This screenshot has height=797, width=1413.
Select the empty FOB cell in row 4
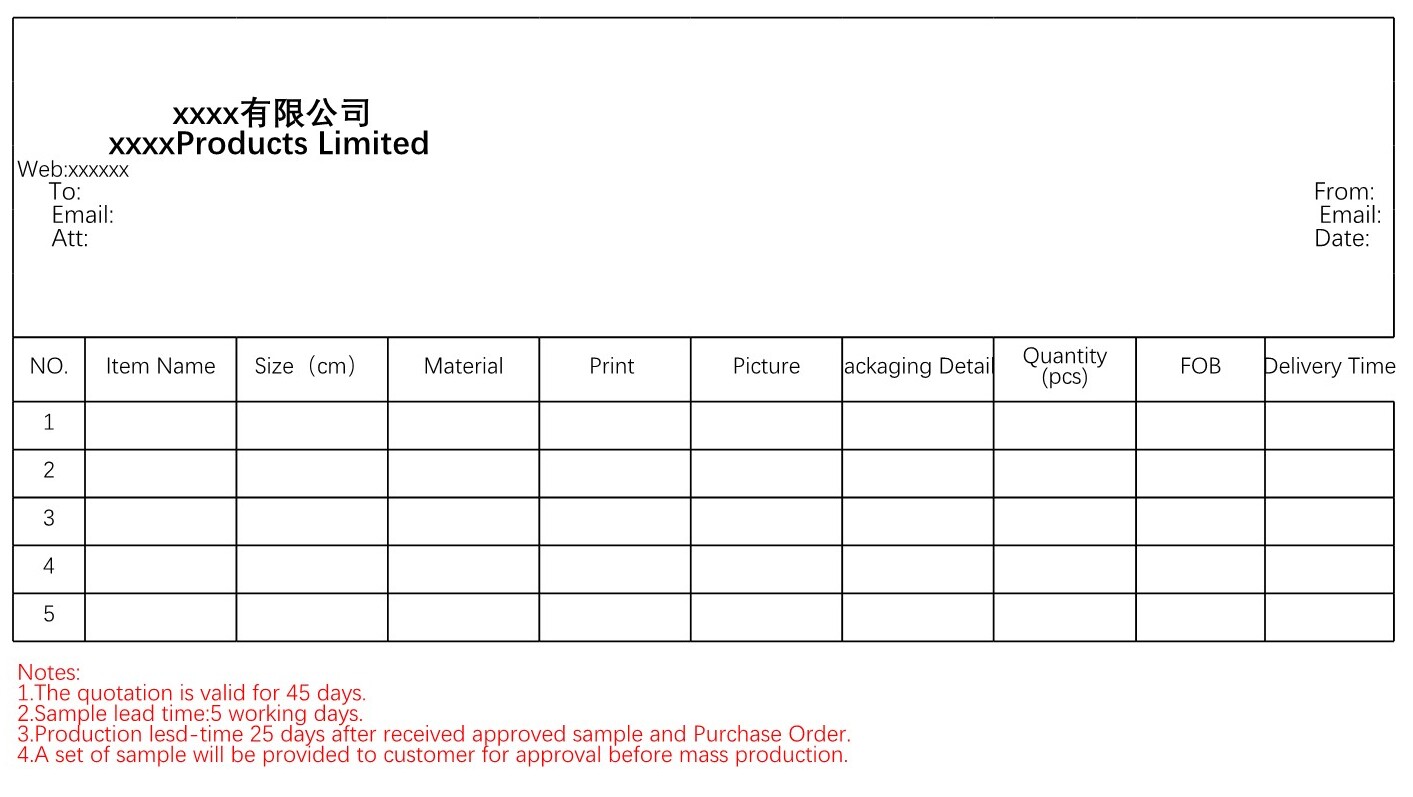point(1200,568)
